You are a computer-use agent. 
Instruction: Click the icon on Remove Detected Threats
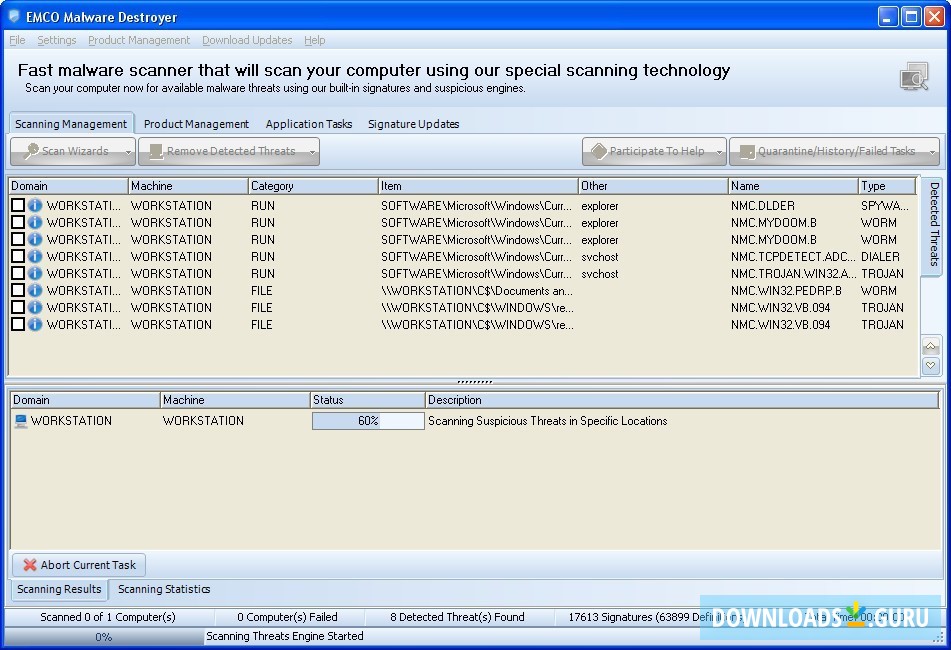coord(156,152)
